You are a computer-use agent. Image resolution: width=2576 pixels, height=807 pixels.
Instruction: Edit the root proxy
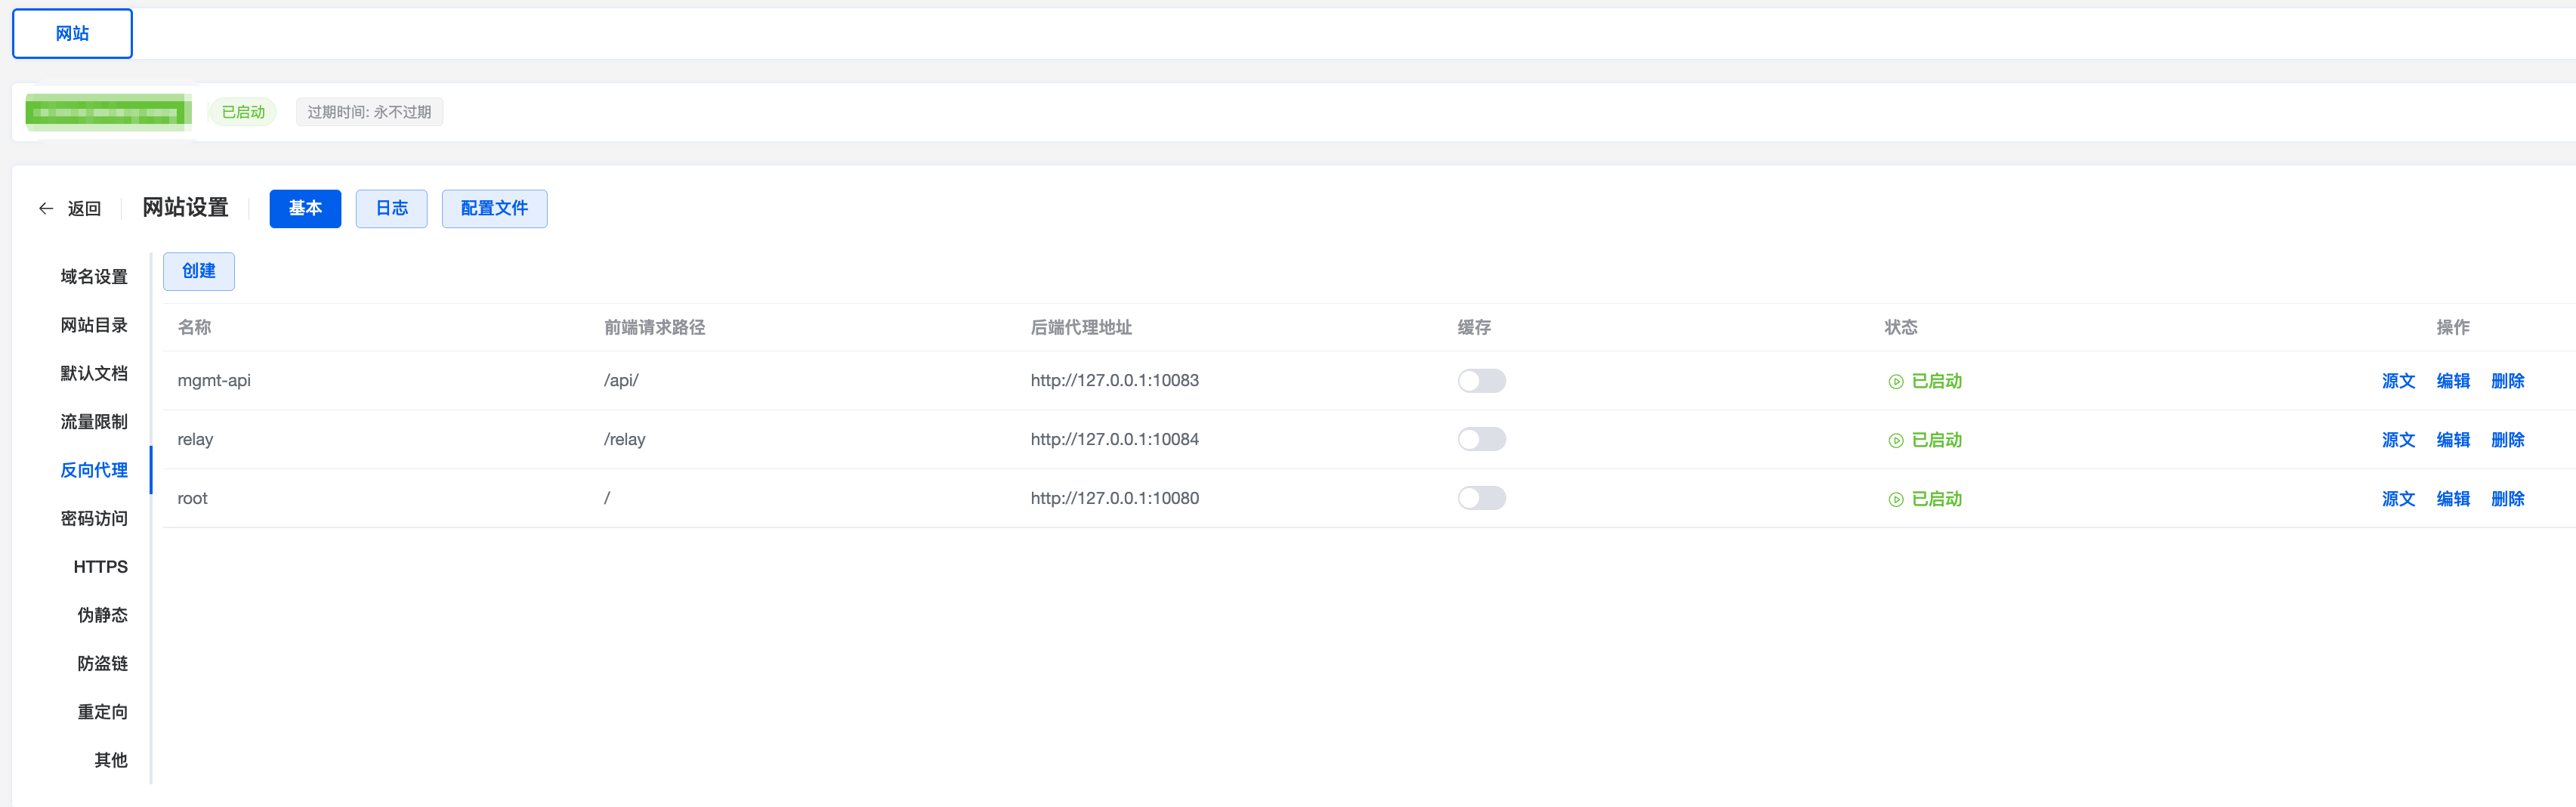pos(2453,499)
